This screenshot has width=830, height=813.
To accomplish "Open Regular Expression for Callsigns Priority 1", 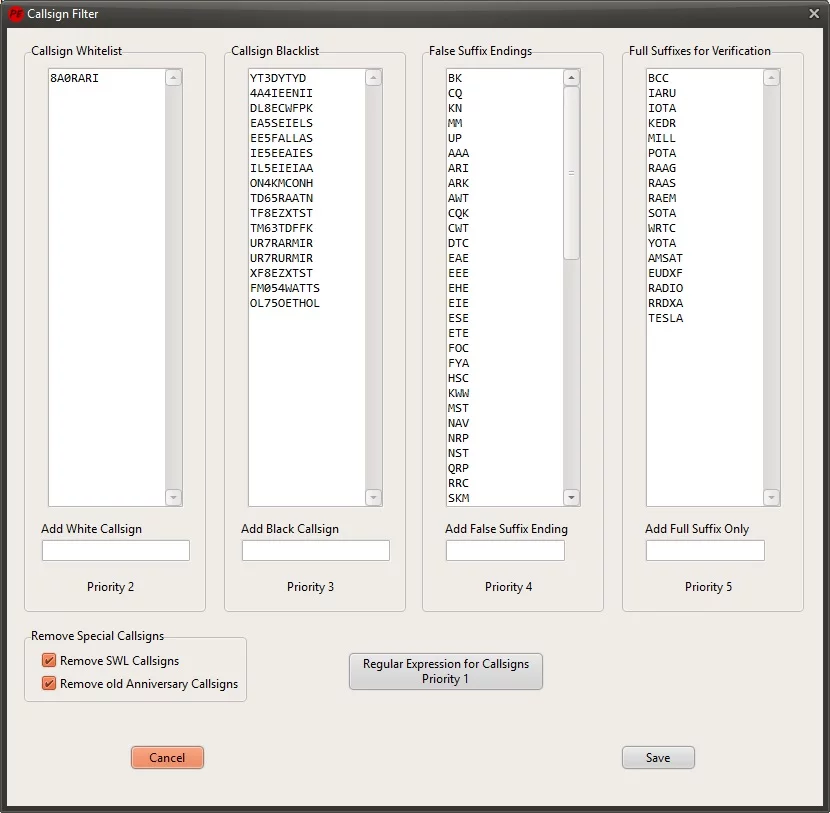I will coord(445,671).
